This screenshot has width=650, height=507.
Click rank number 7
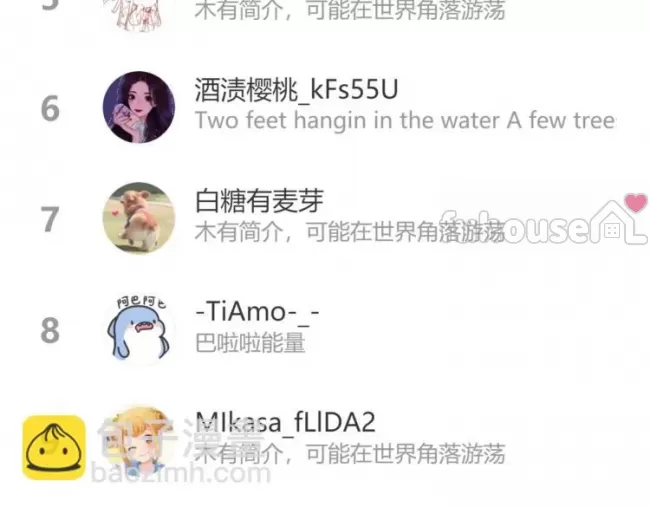[50, 219]
